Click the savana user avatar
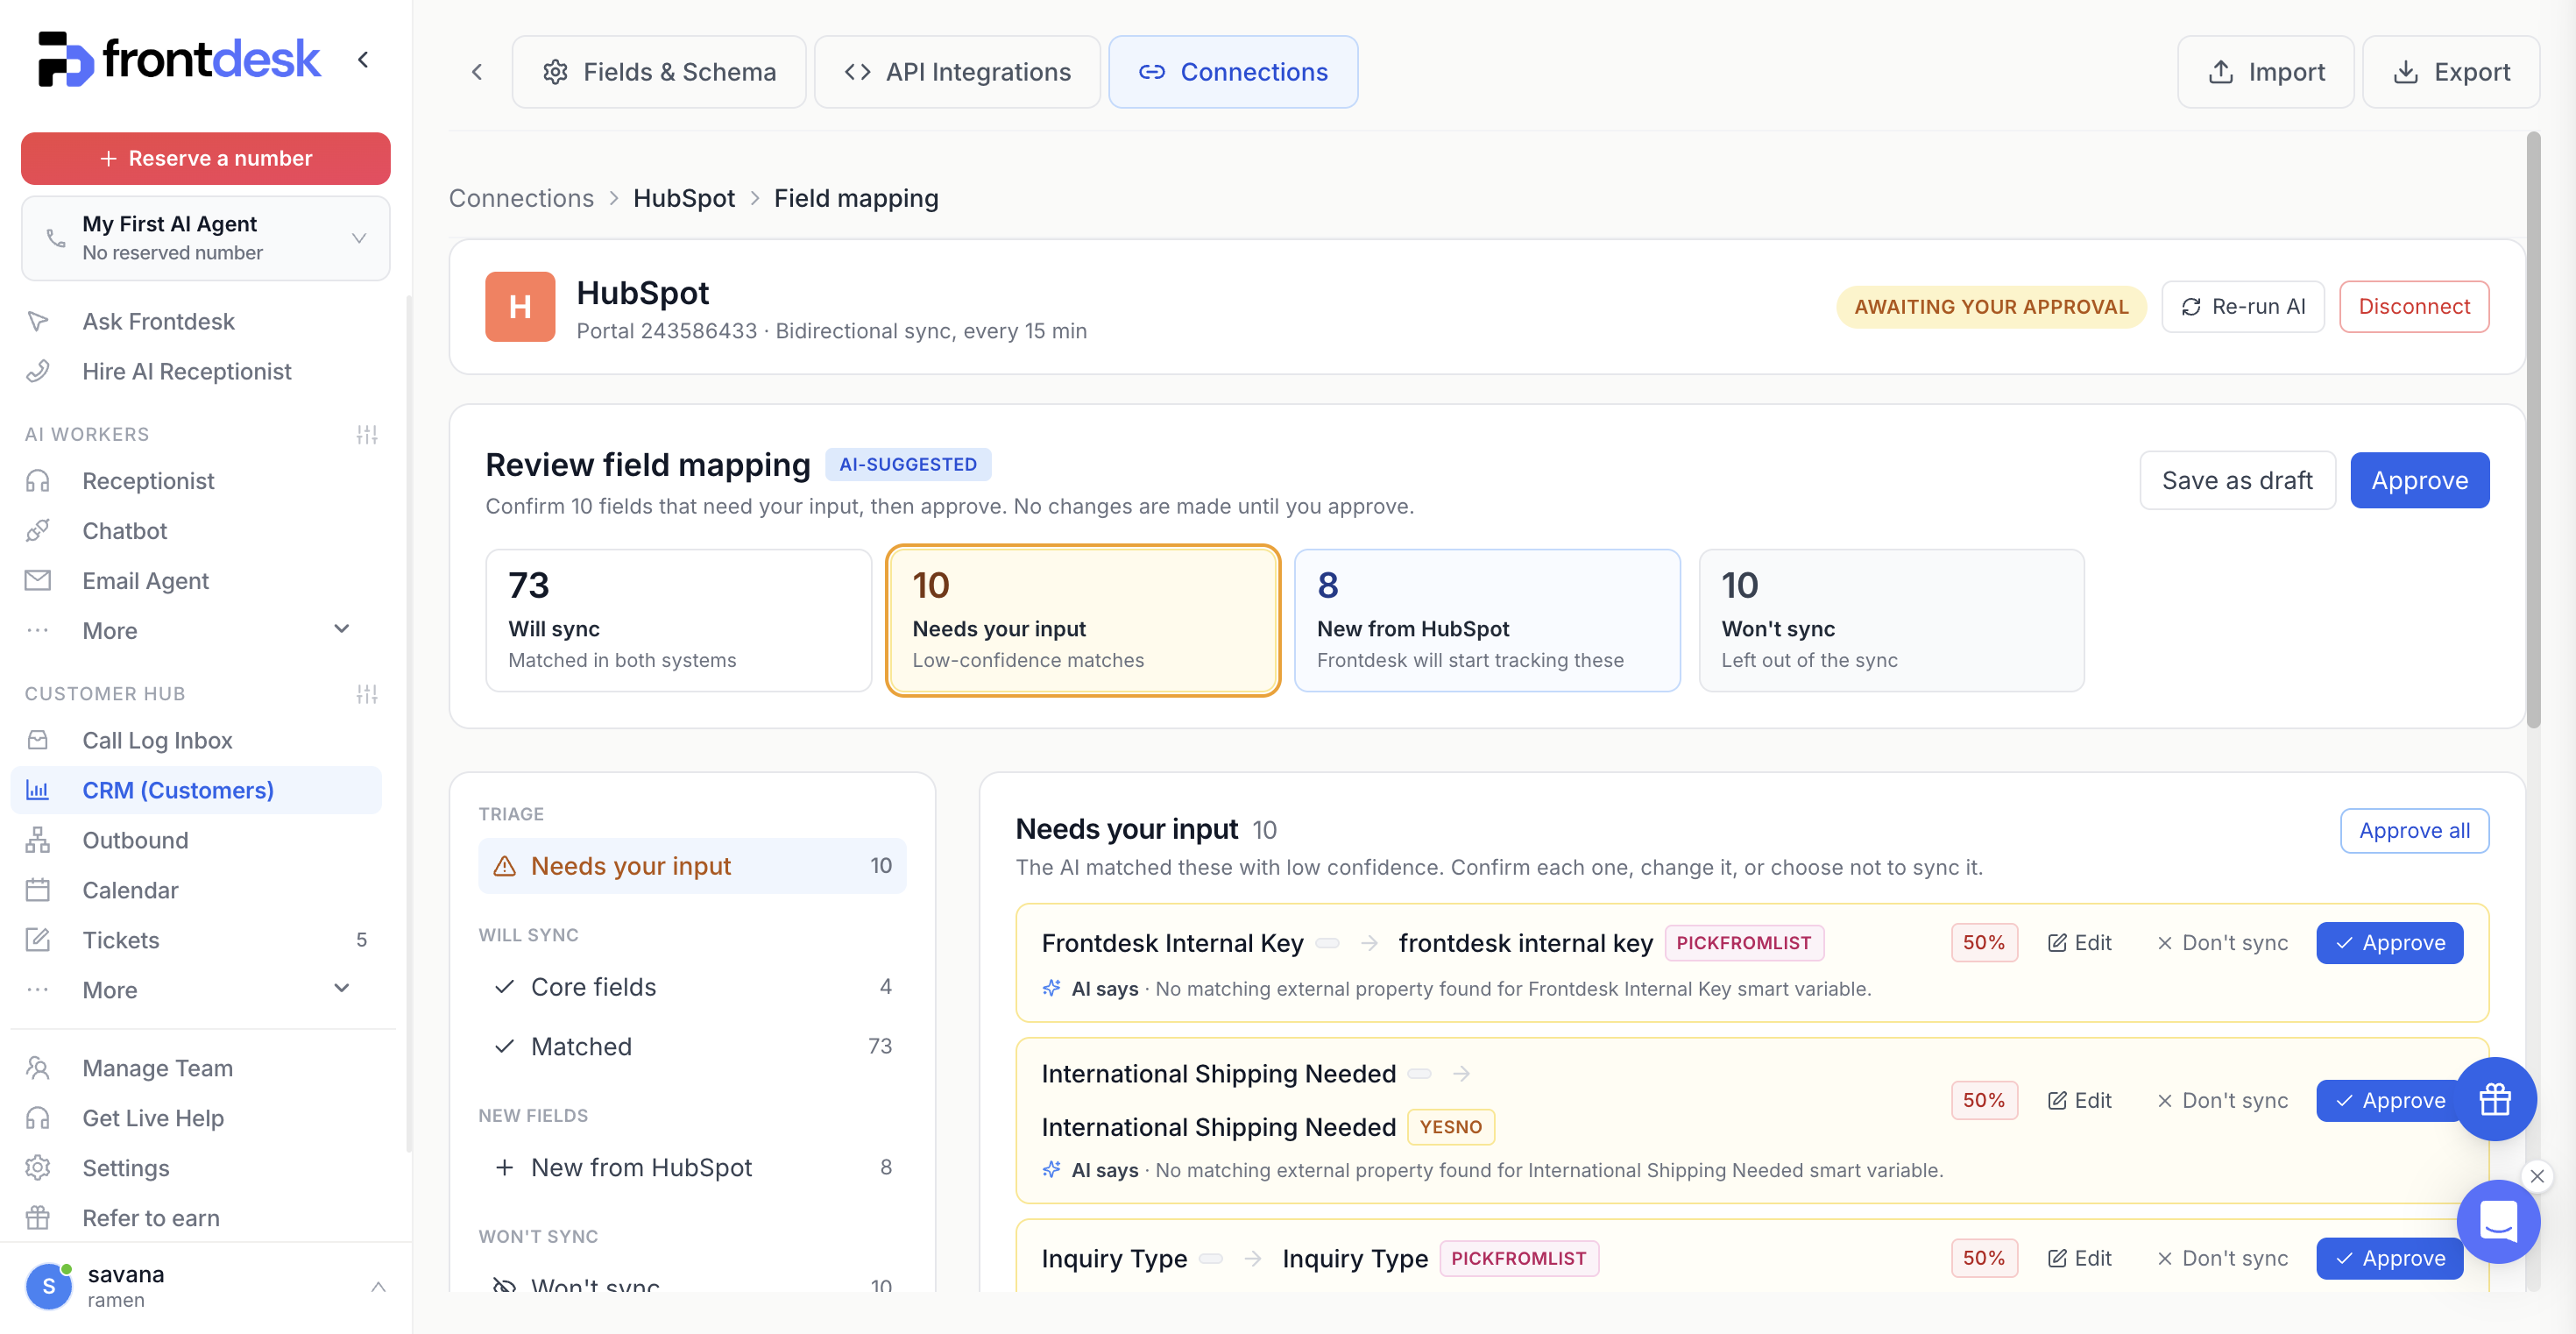The width and height of the screenshot is (2576, 1334). [x=49, y=1286]
